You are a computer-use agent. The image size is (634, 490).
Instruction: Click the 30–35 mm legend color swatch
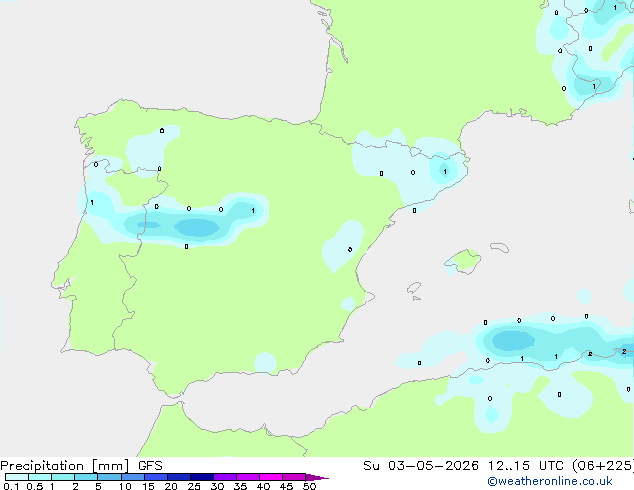(x=225, y=477)
